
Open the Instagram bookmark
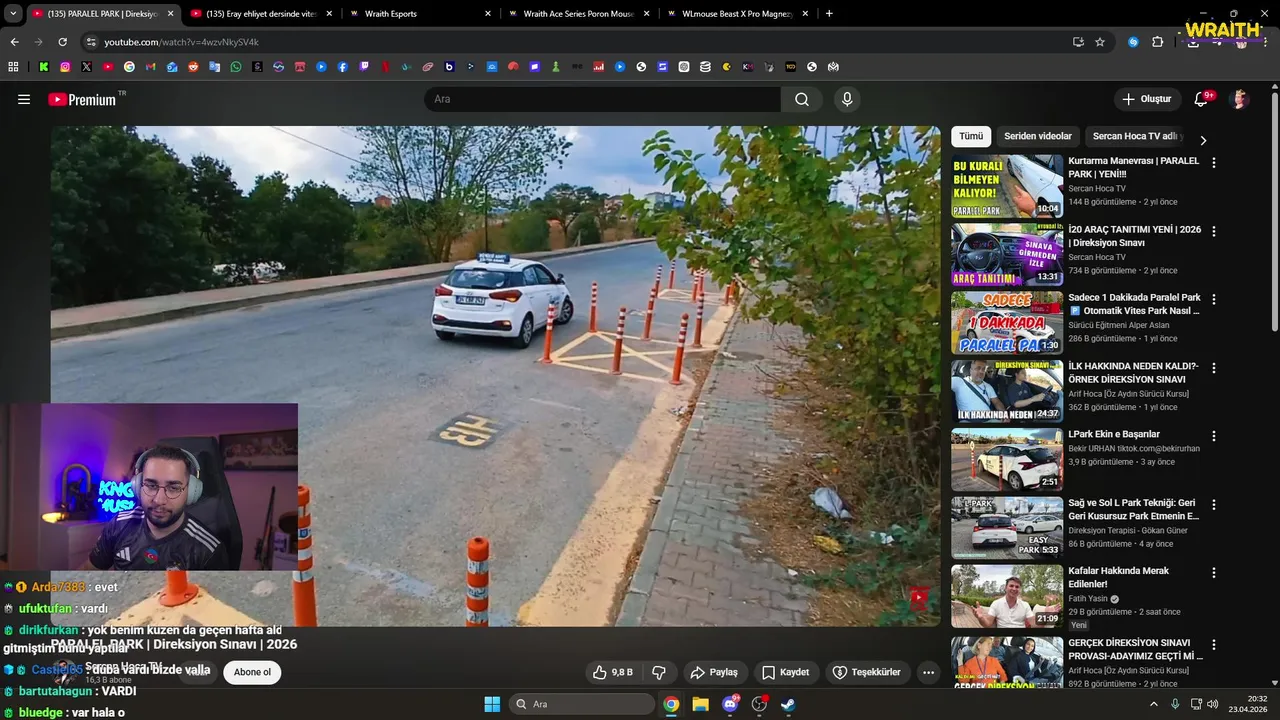tap(65, 67)
